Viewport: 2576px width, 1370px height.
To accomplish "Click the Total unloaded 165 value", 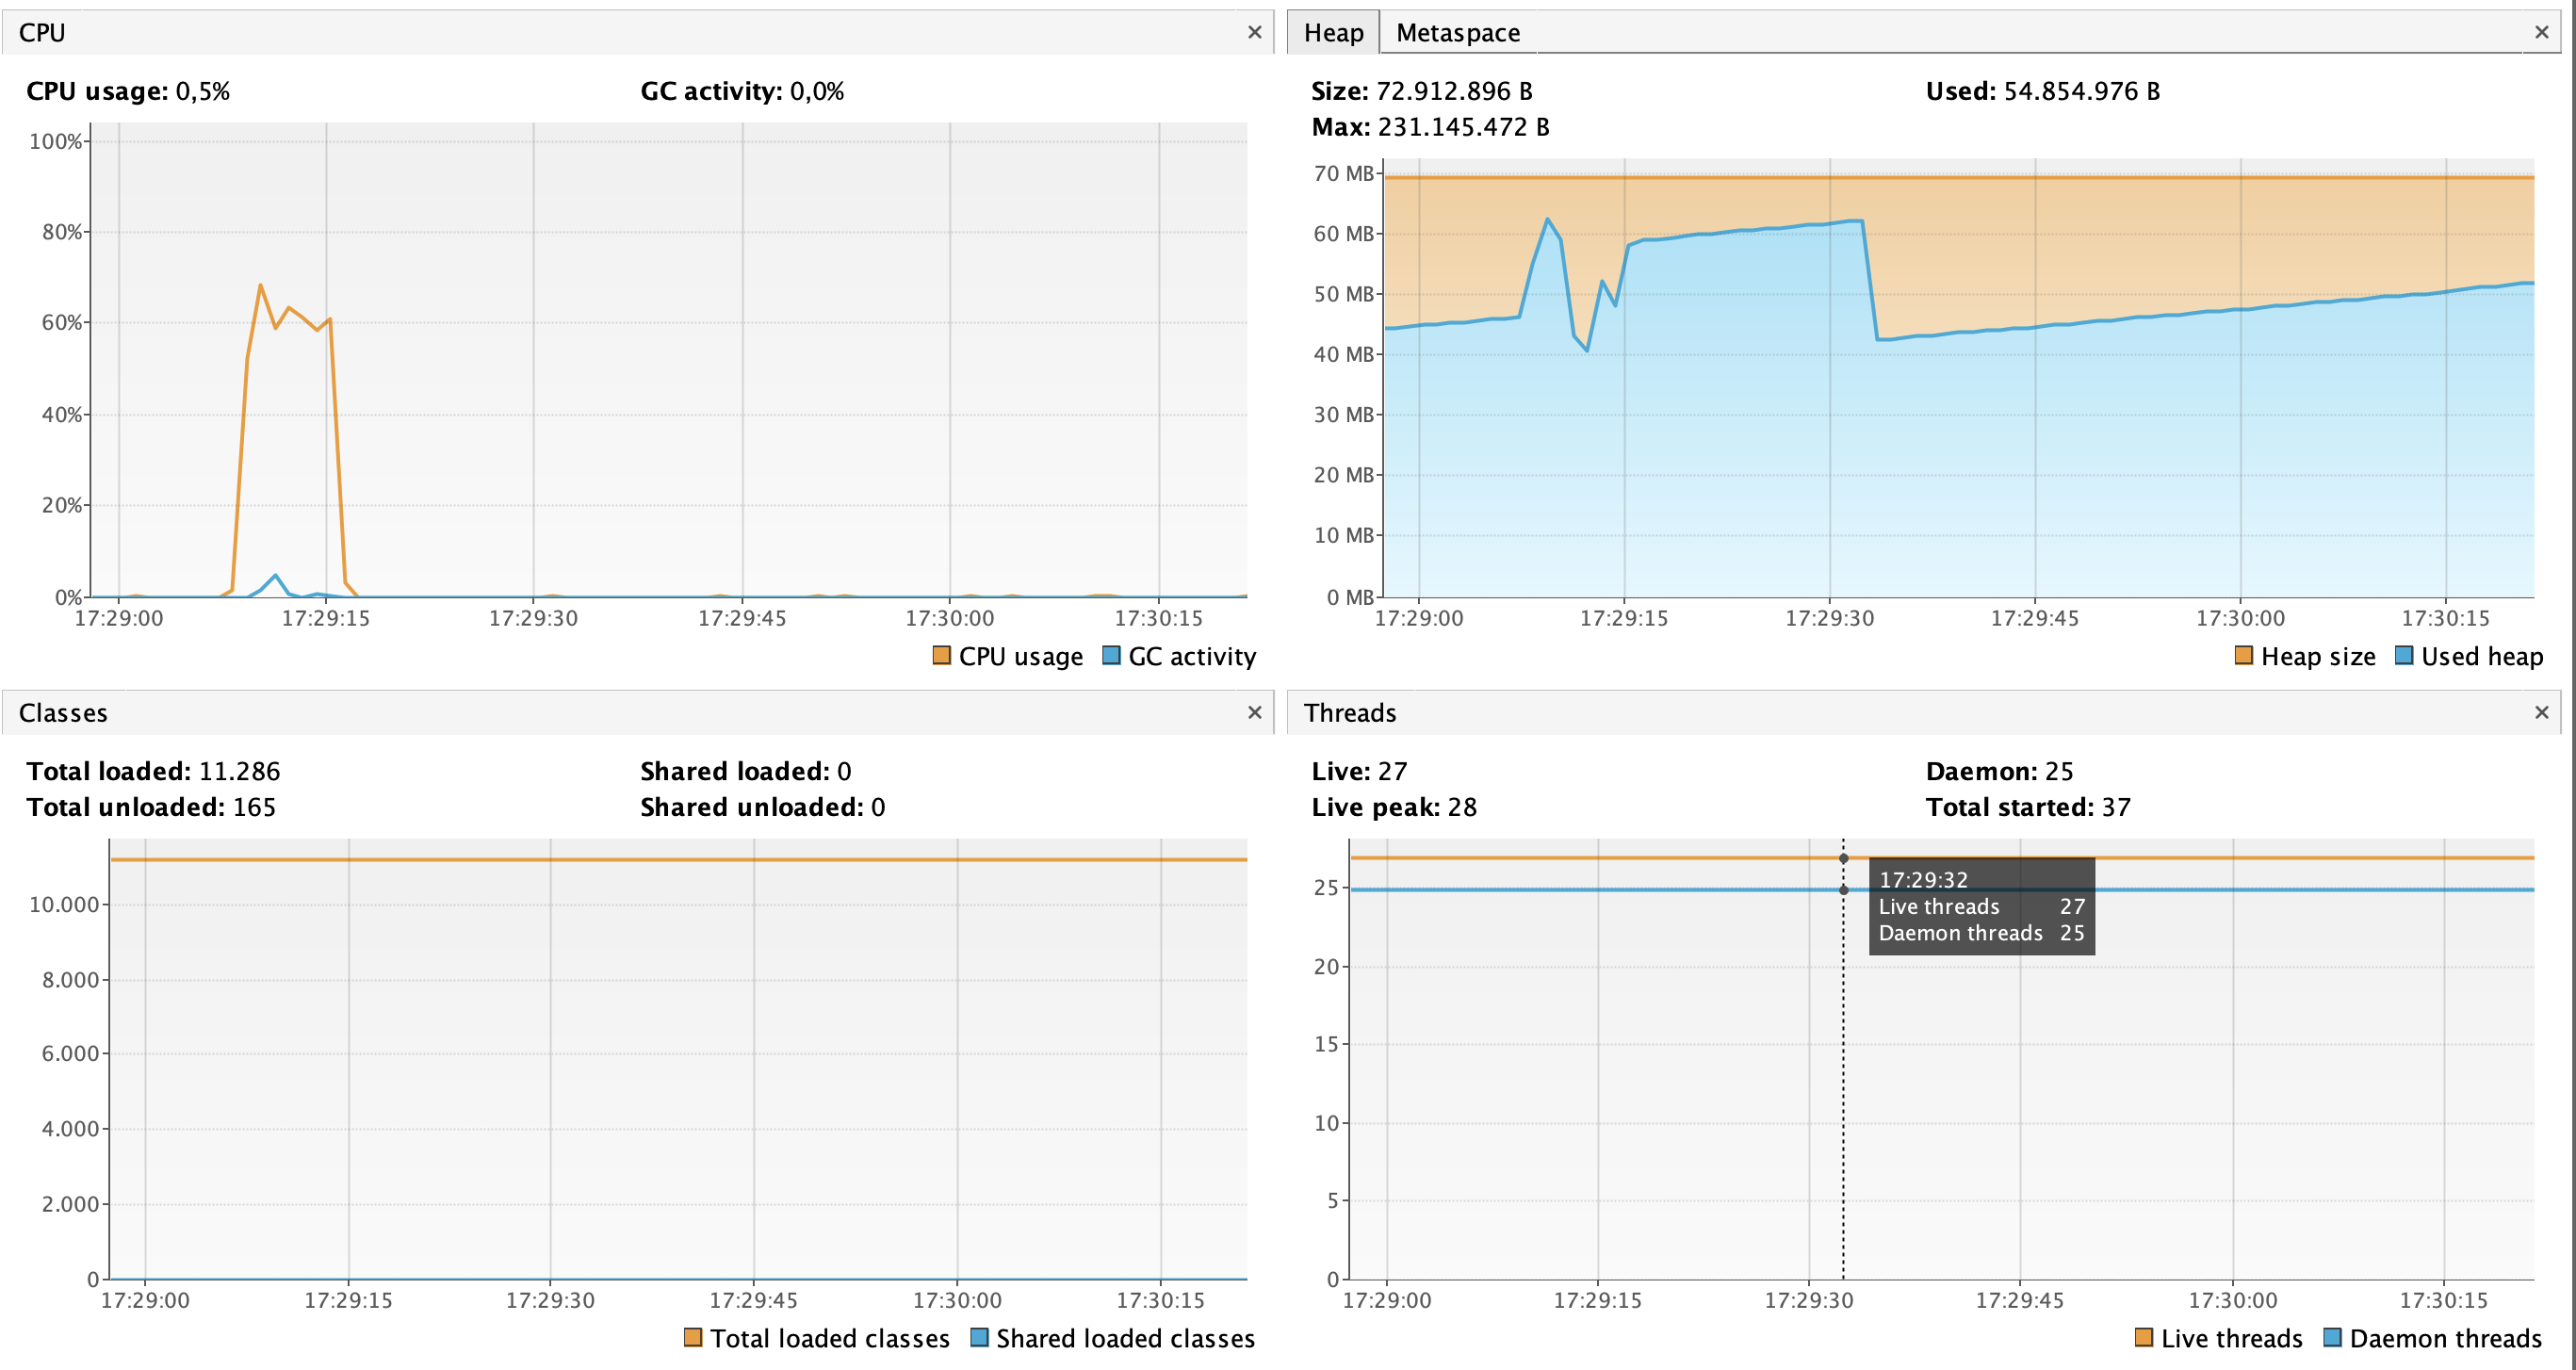I will (x=254, y=807).
